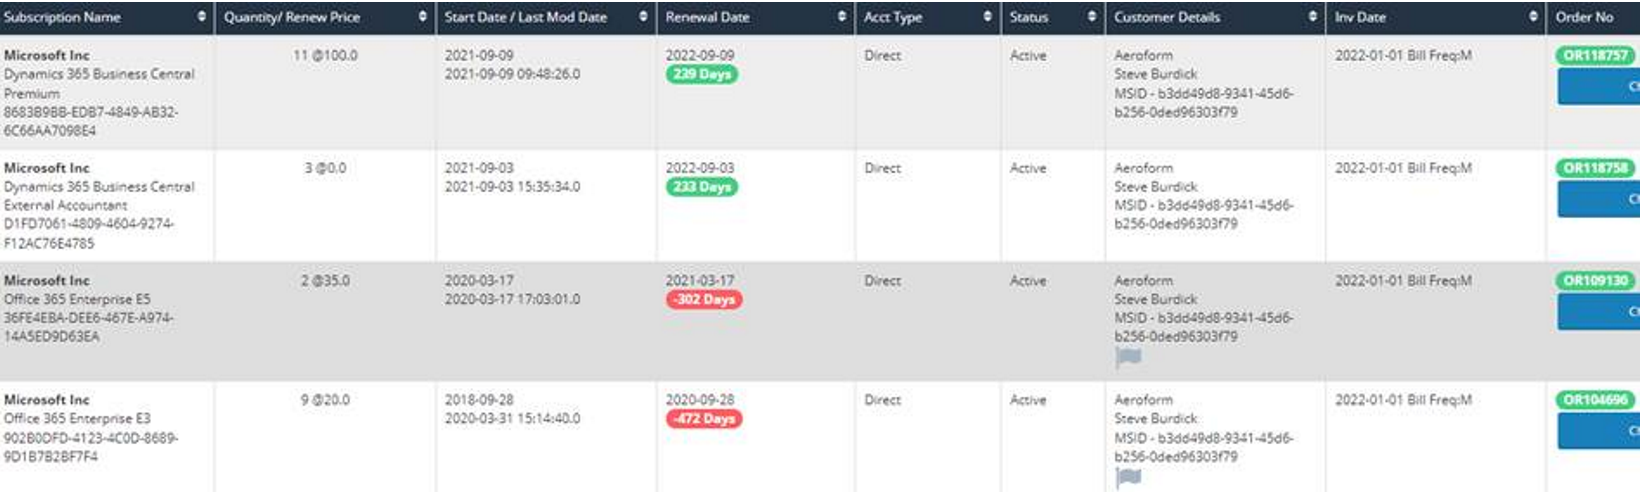
Task: Click renewal date 2022-09-09
Action: point(700,56)
